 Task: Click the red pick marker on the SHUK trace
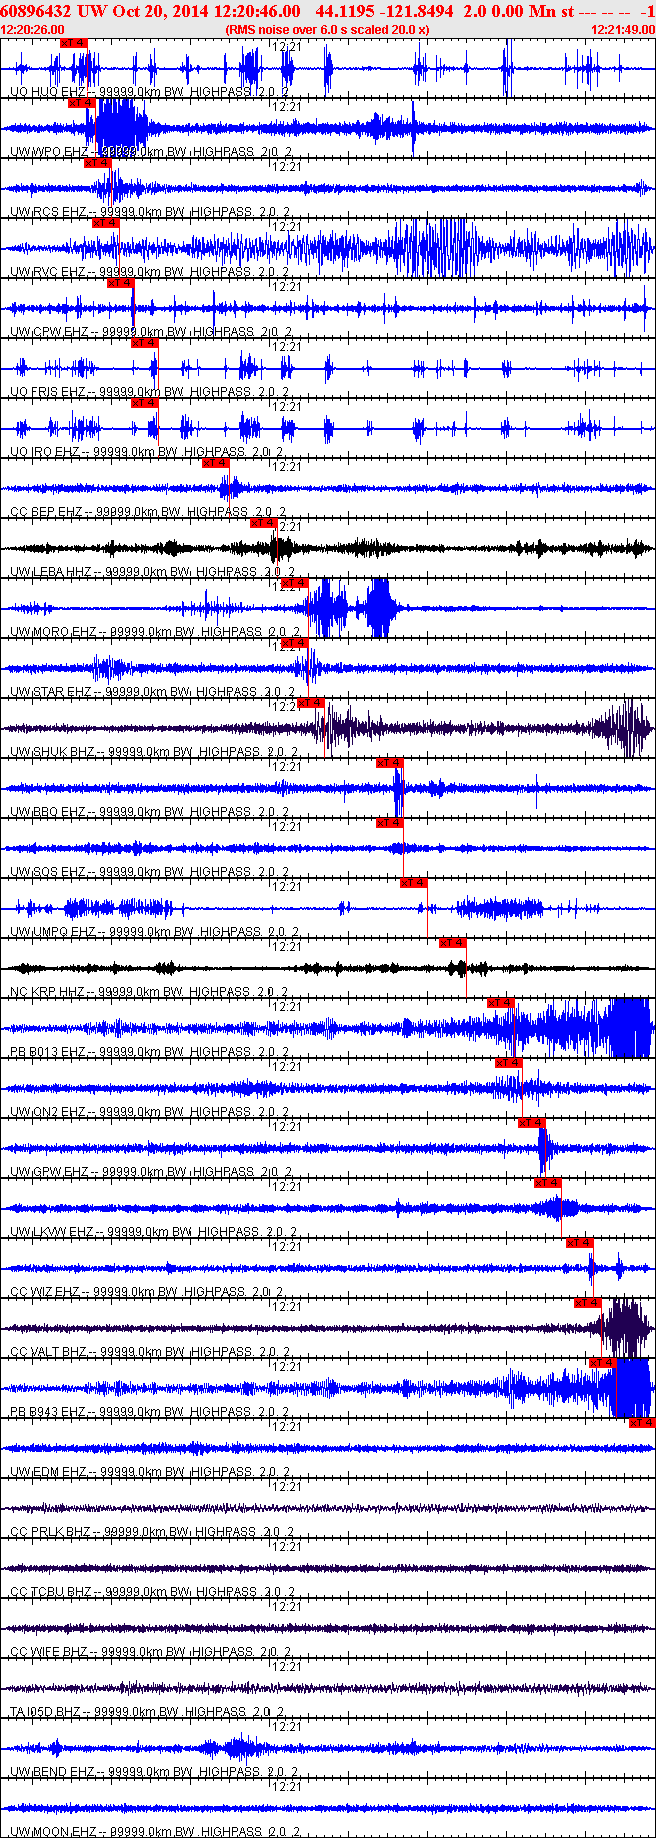click(312, 703)
